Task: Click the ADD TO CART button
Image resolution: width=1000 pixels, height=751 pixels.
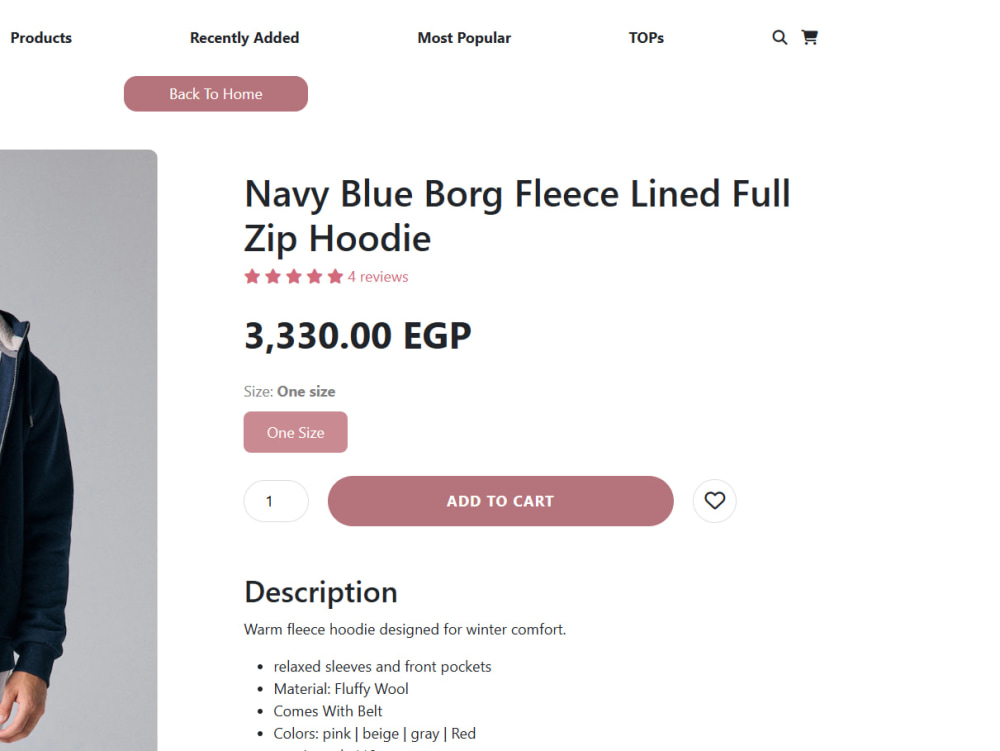Action: [x=501, y=501]
